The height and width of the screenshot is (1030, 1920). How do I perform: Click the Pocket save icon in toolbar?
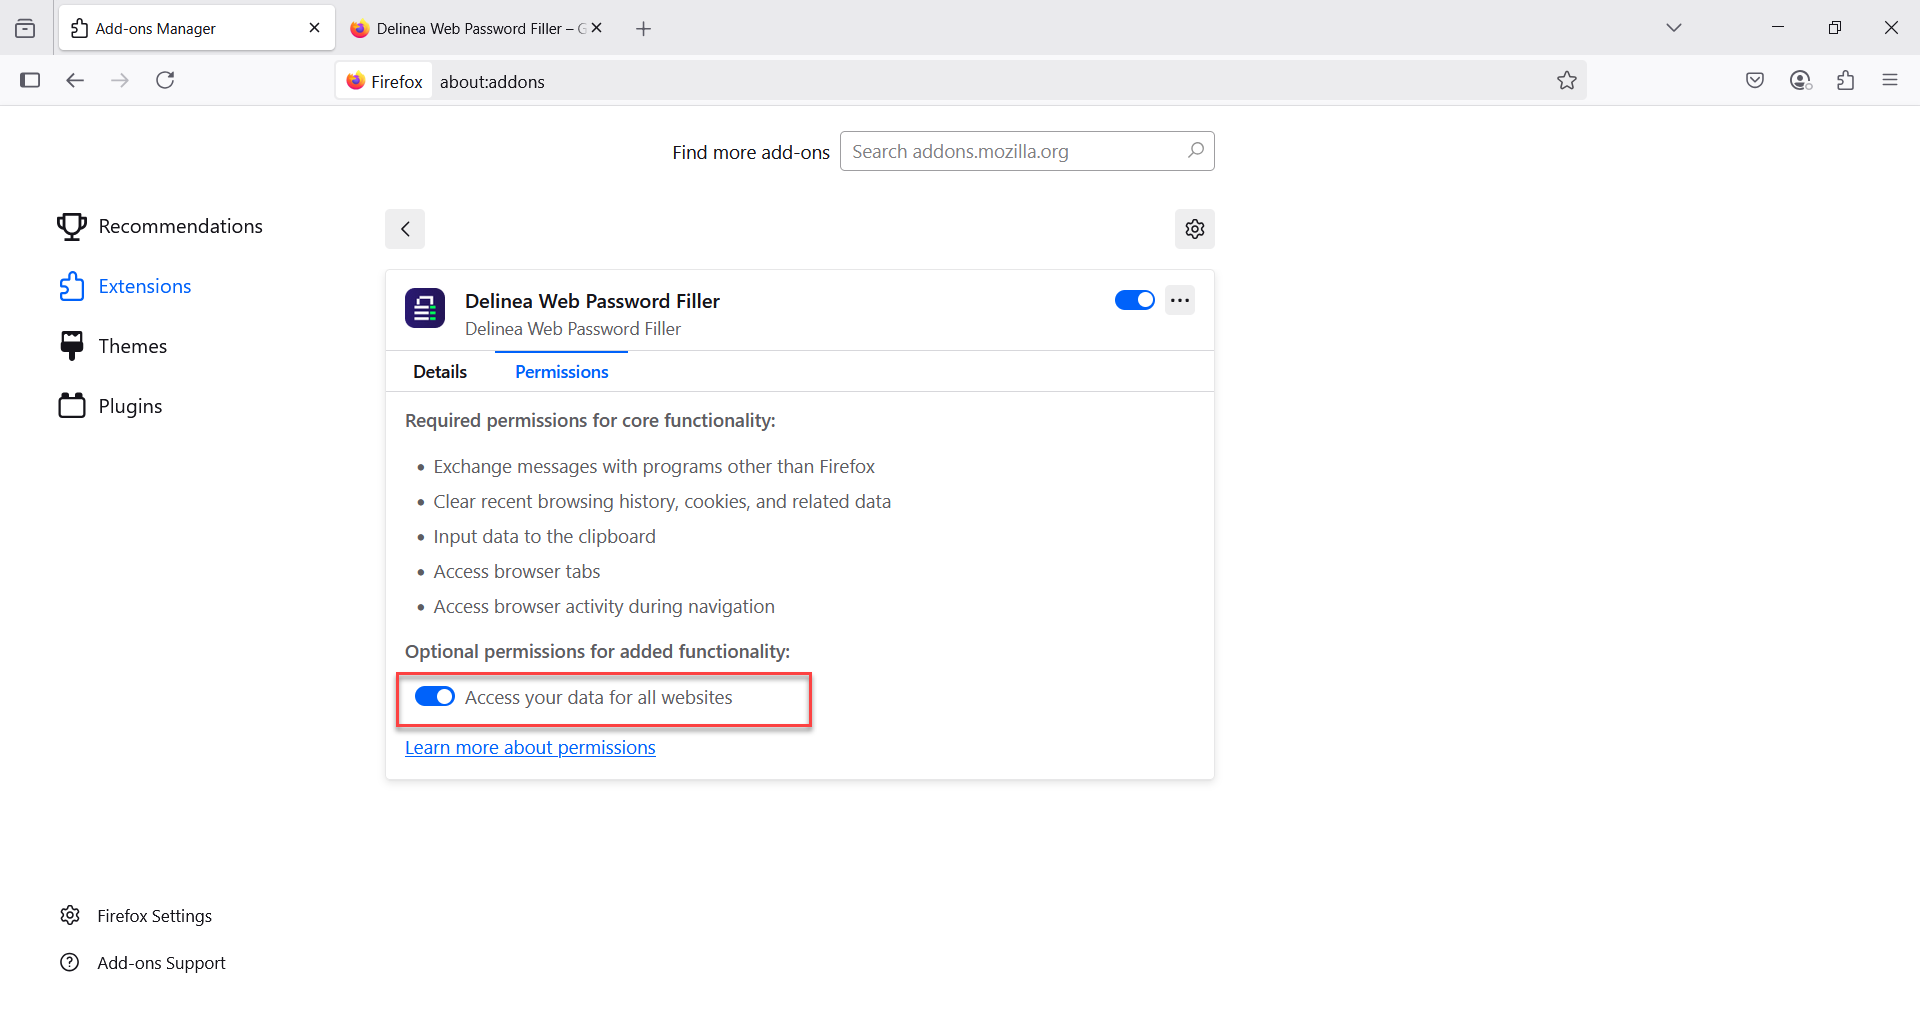click(x=1754, y=81)
